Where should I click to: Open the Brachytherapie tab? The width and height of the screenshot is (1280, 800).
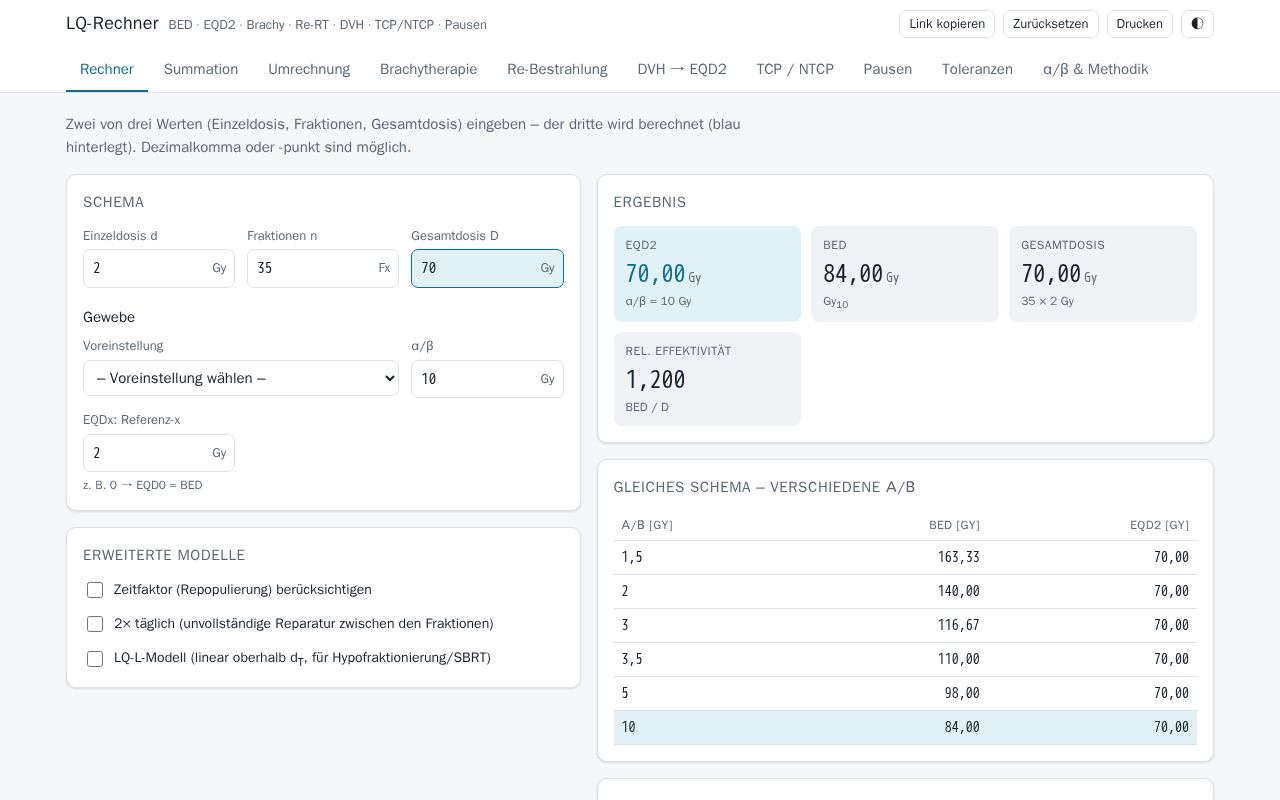click(x=428, y=69)
